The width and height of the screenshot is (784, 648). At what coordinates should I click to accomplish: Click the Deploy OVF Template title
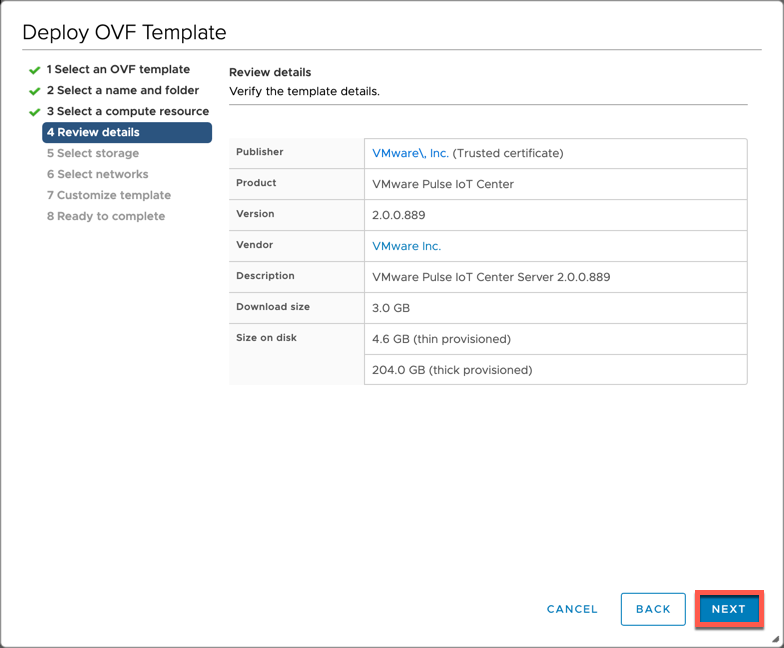pos(124,32)
